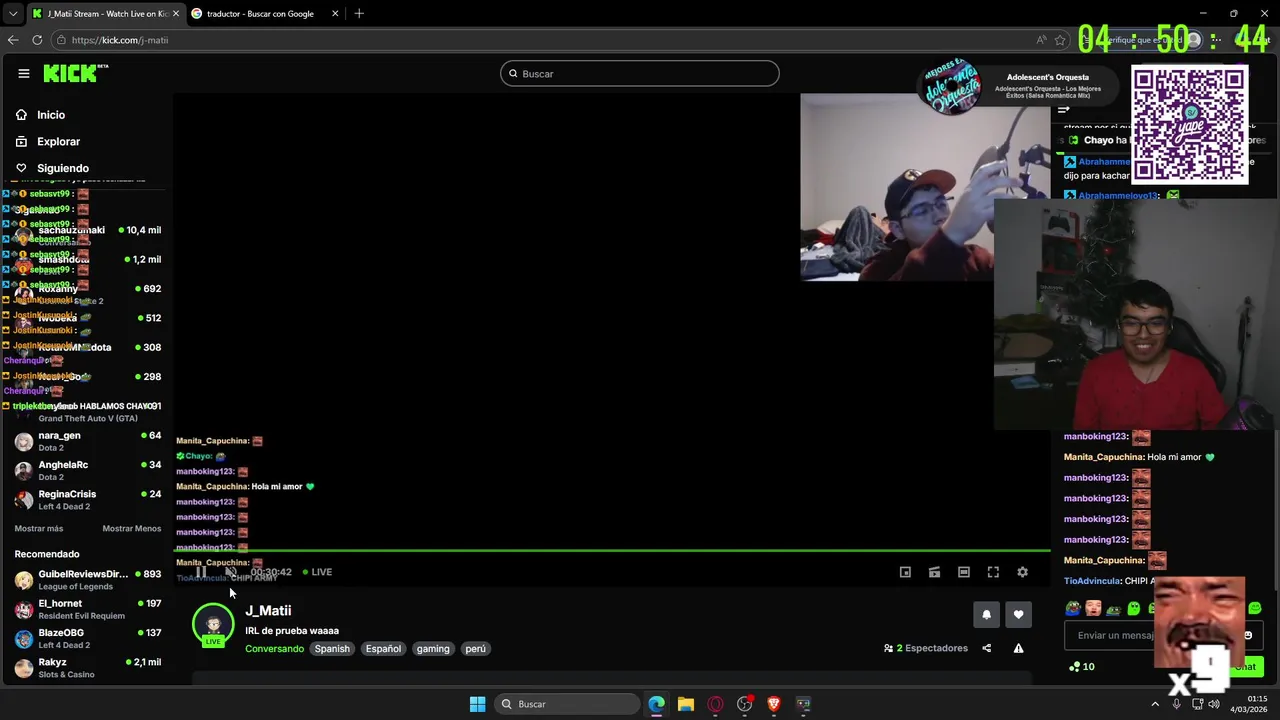The width and height of the screenshot is (1280, 720).
Task: Seek on the green stream progress bar
Action: pos(612,551)
